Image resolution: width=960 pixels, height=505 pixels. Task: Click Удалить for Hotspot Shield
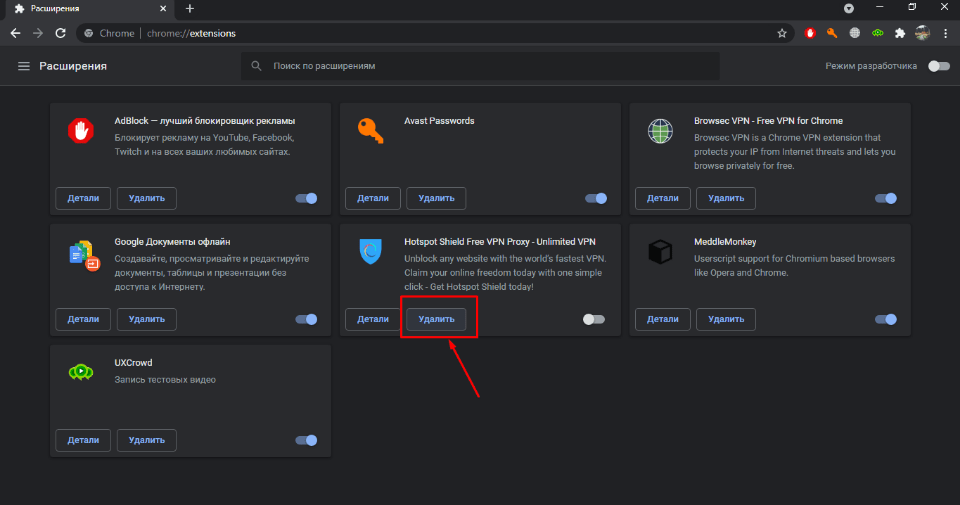click(x=437, y=319)
